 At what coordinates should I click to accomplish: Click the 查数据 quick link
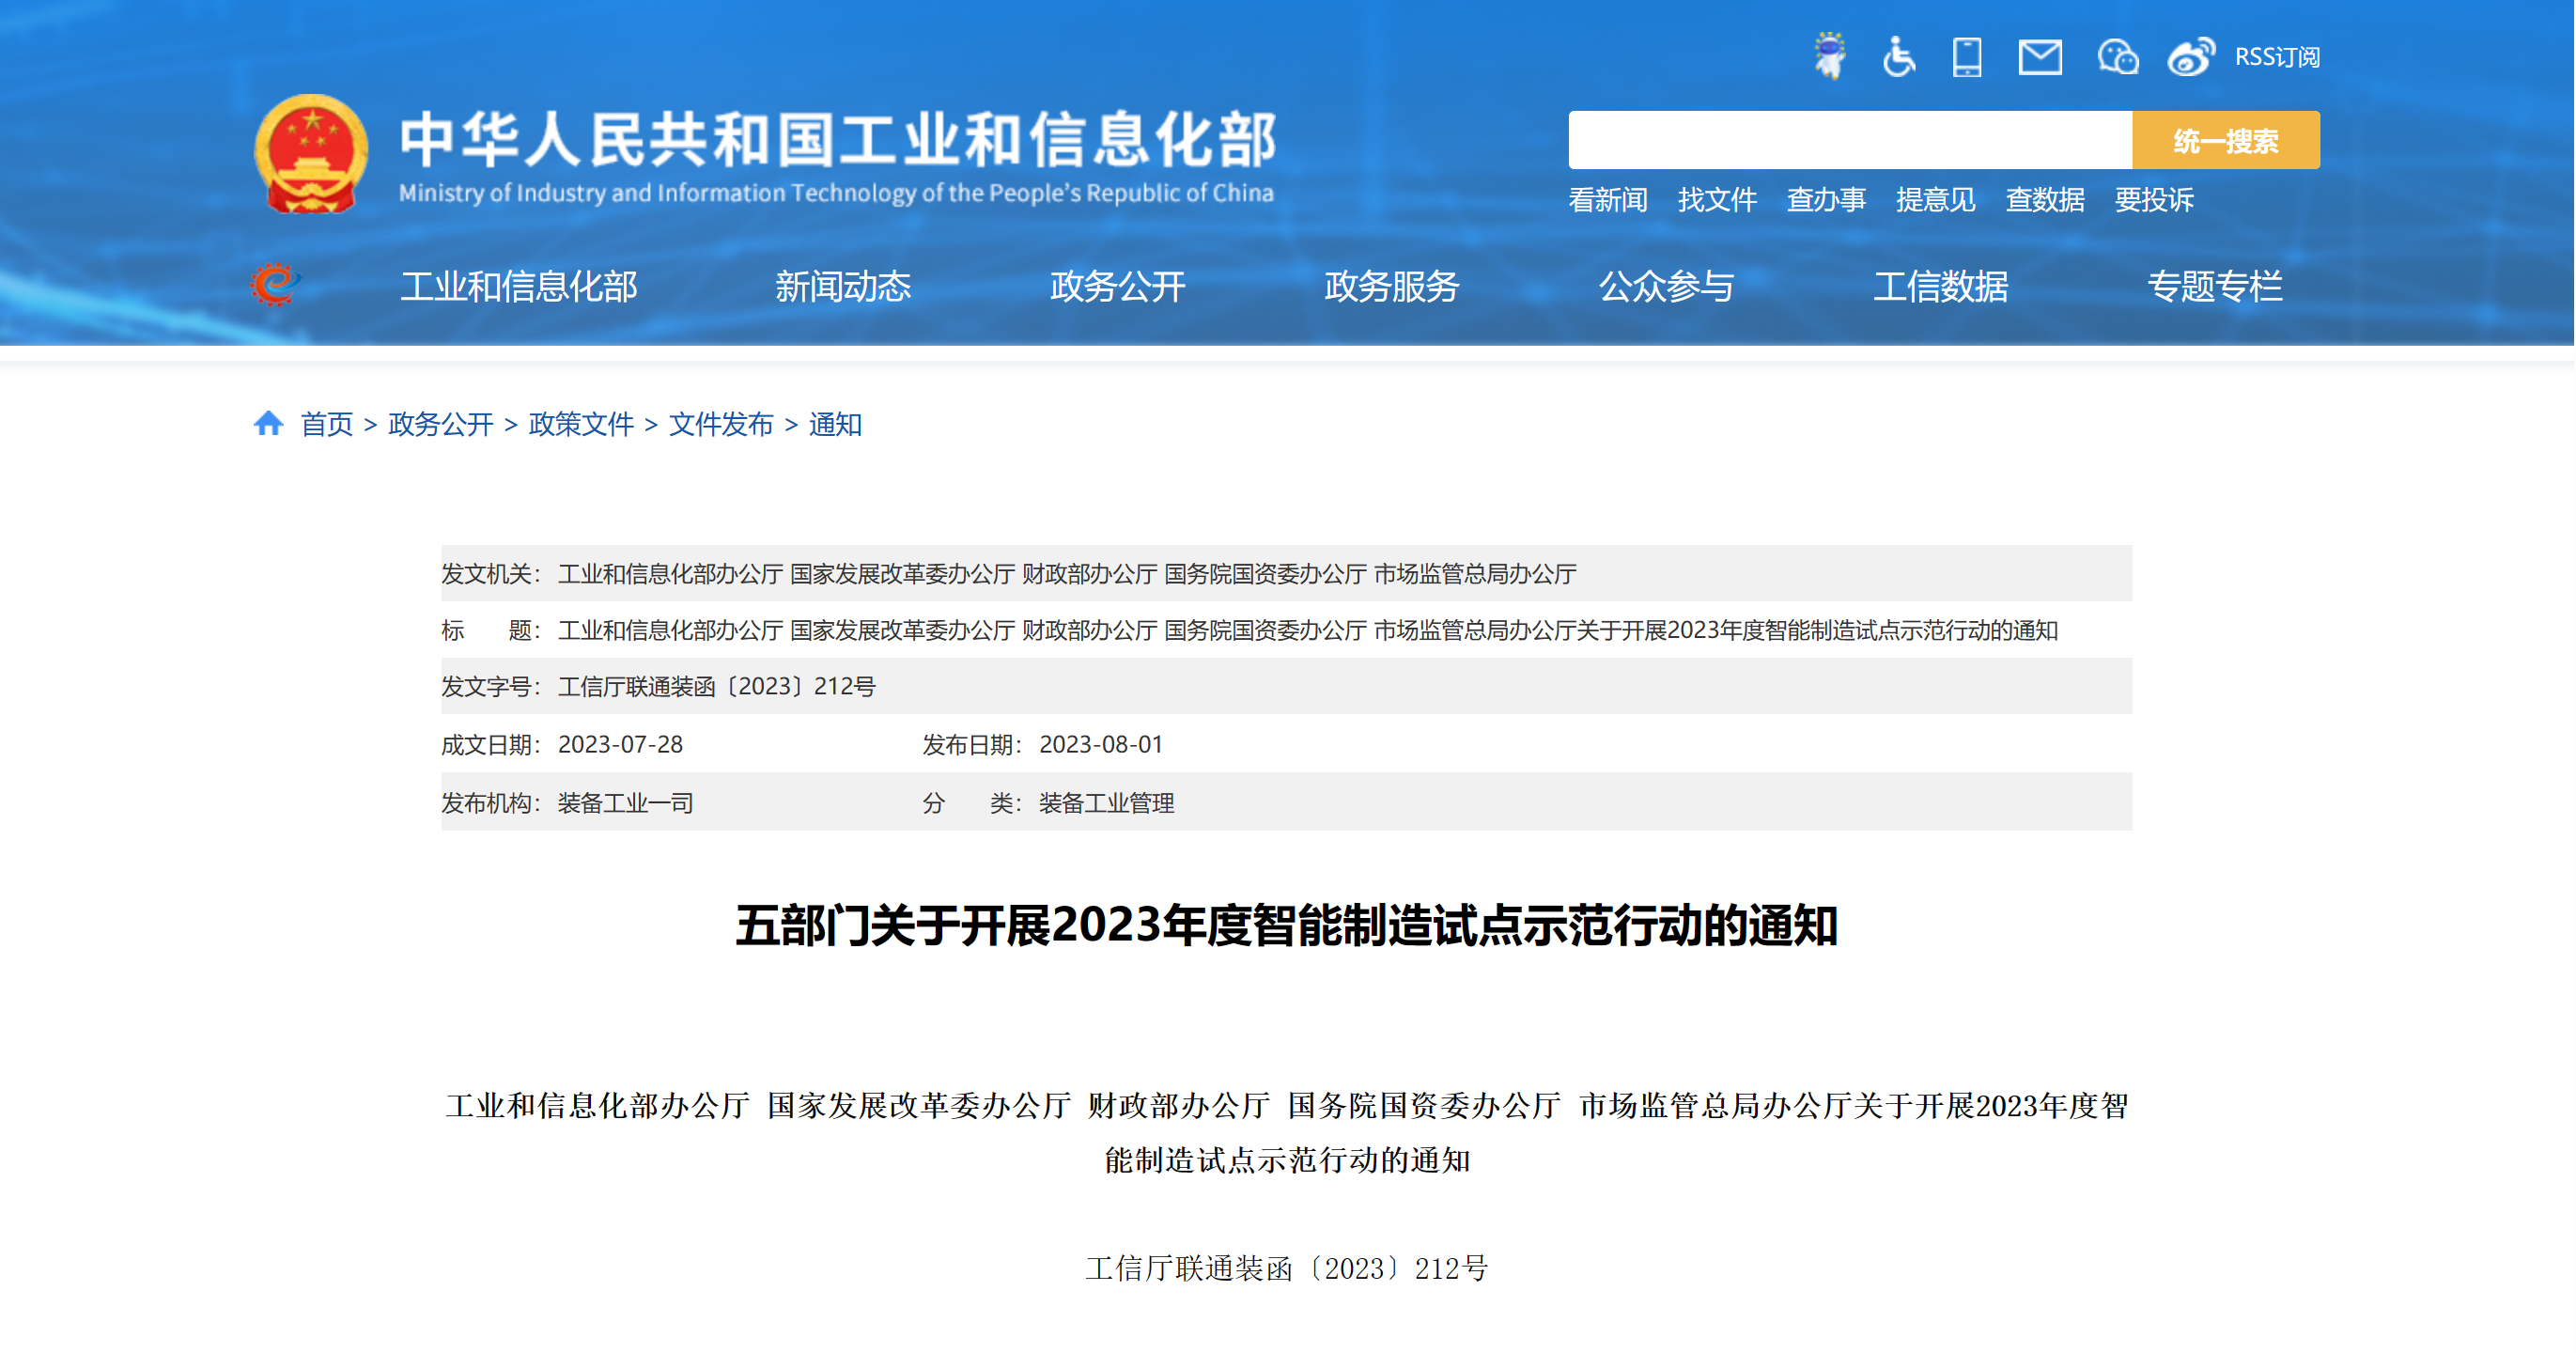coord(2045,200)
